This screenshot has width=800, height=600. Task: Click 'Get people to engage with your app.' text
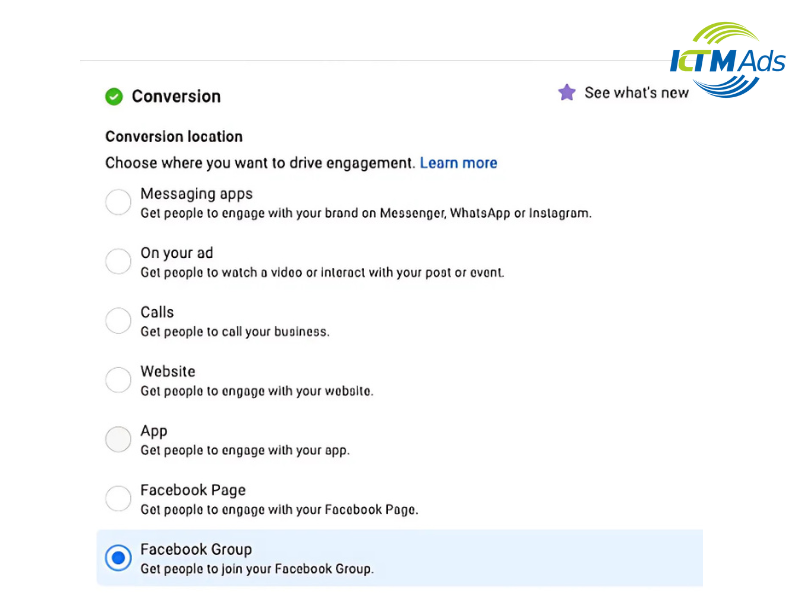click(245, 451)
